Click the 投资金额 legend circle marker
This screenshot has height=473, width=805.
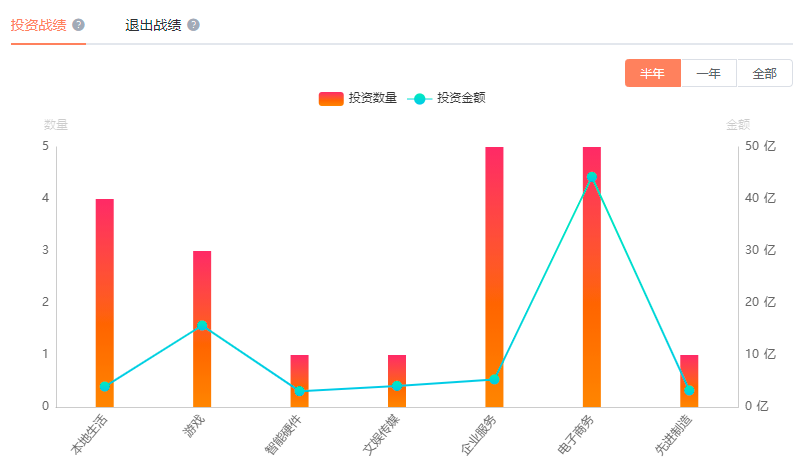tap(420, 98)
